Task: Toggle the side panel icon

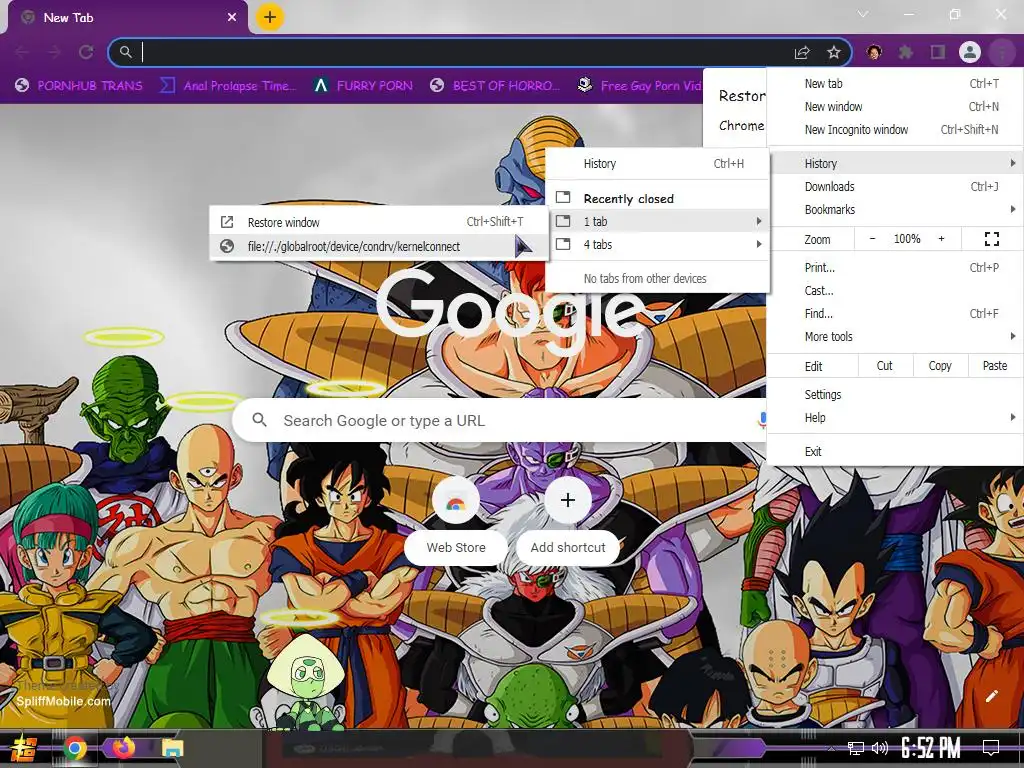Action: click(x=938, y=52)
